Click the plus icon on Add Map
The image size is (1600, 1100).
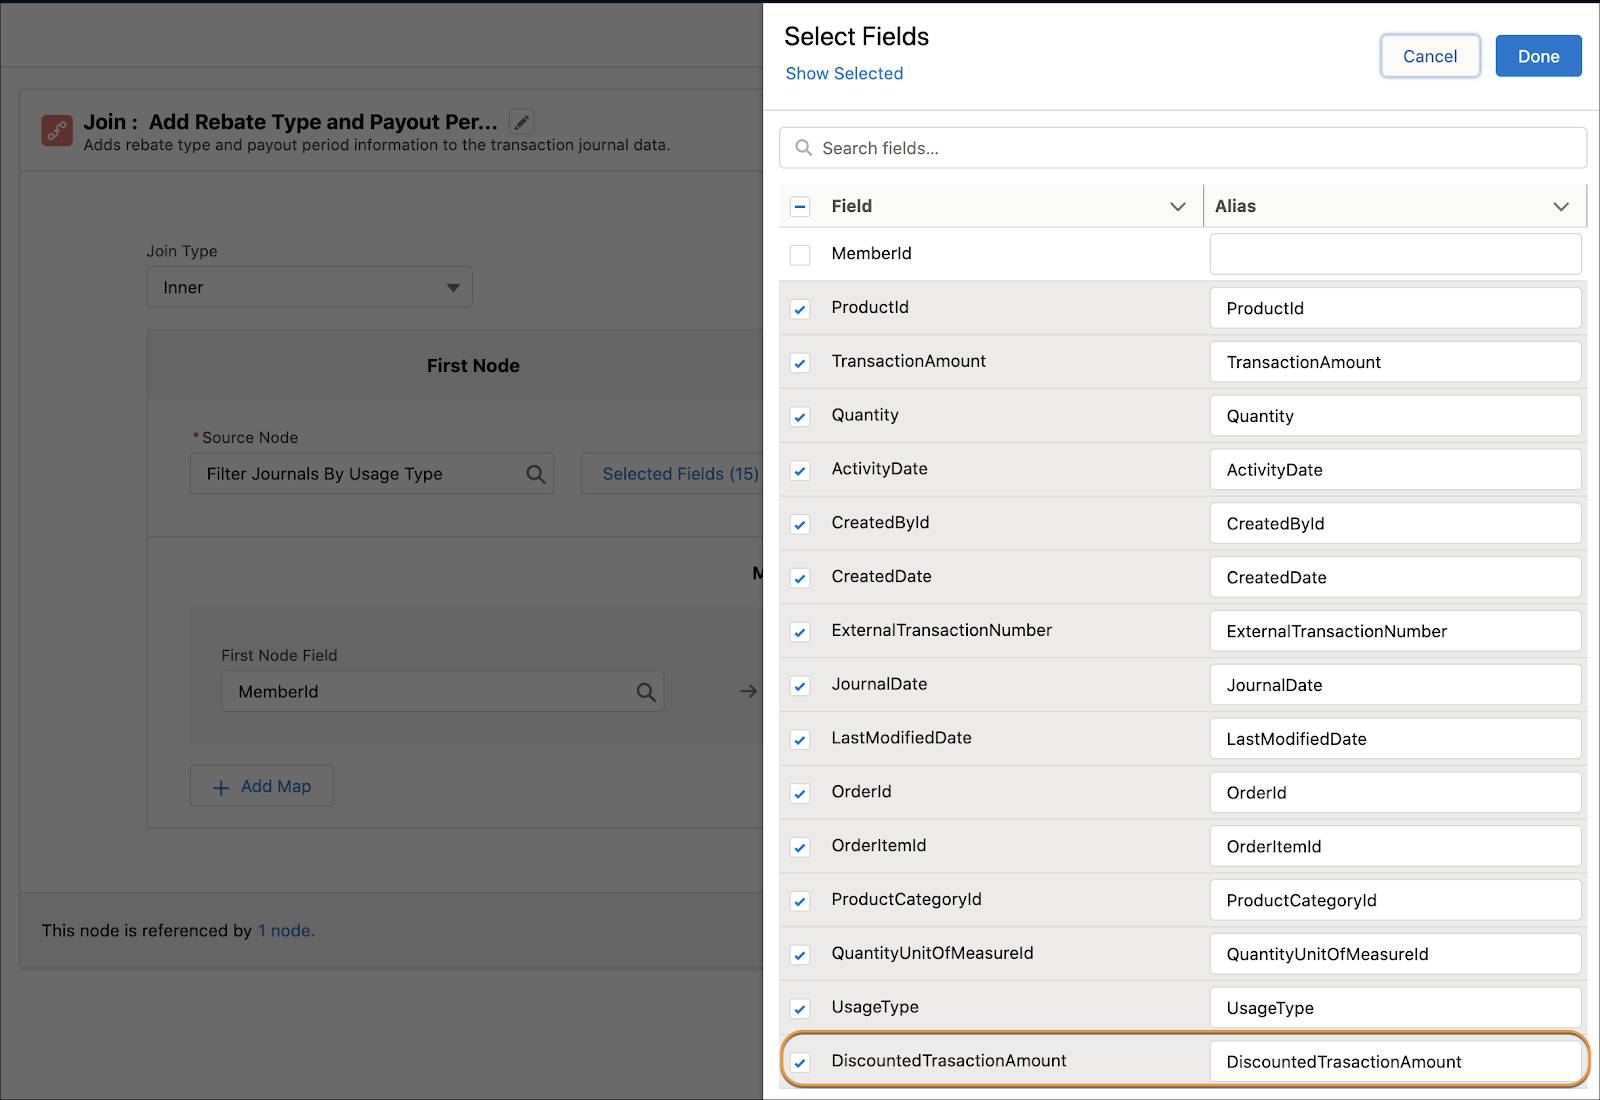220,787
